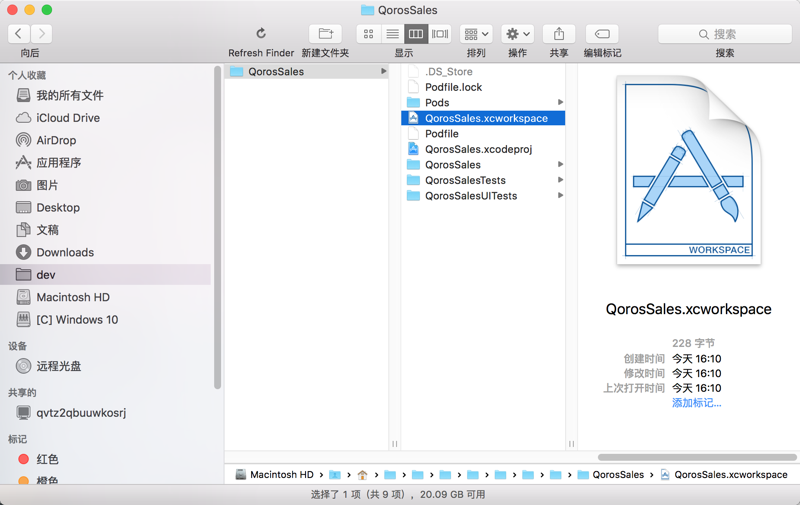Click the sidebar vertical scrollbar
Image resolution: width=800 pixels, height=505 pixels.
tap(218, 227)
